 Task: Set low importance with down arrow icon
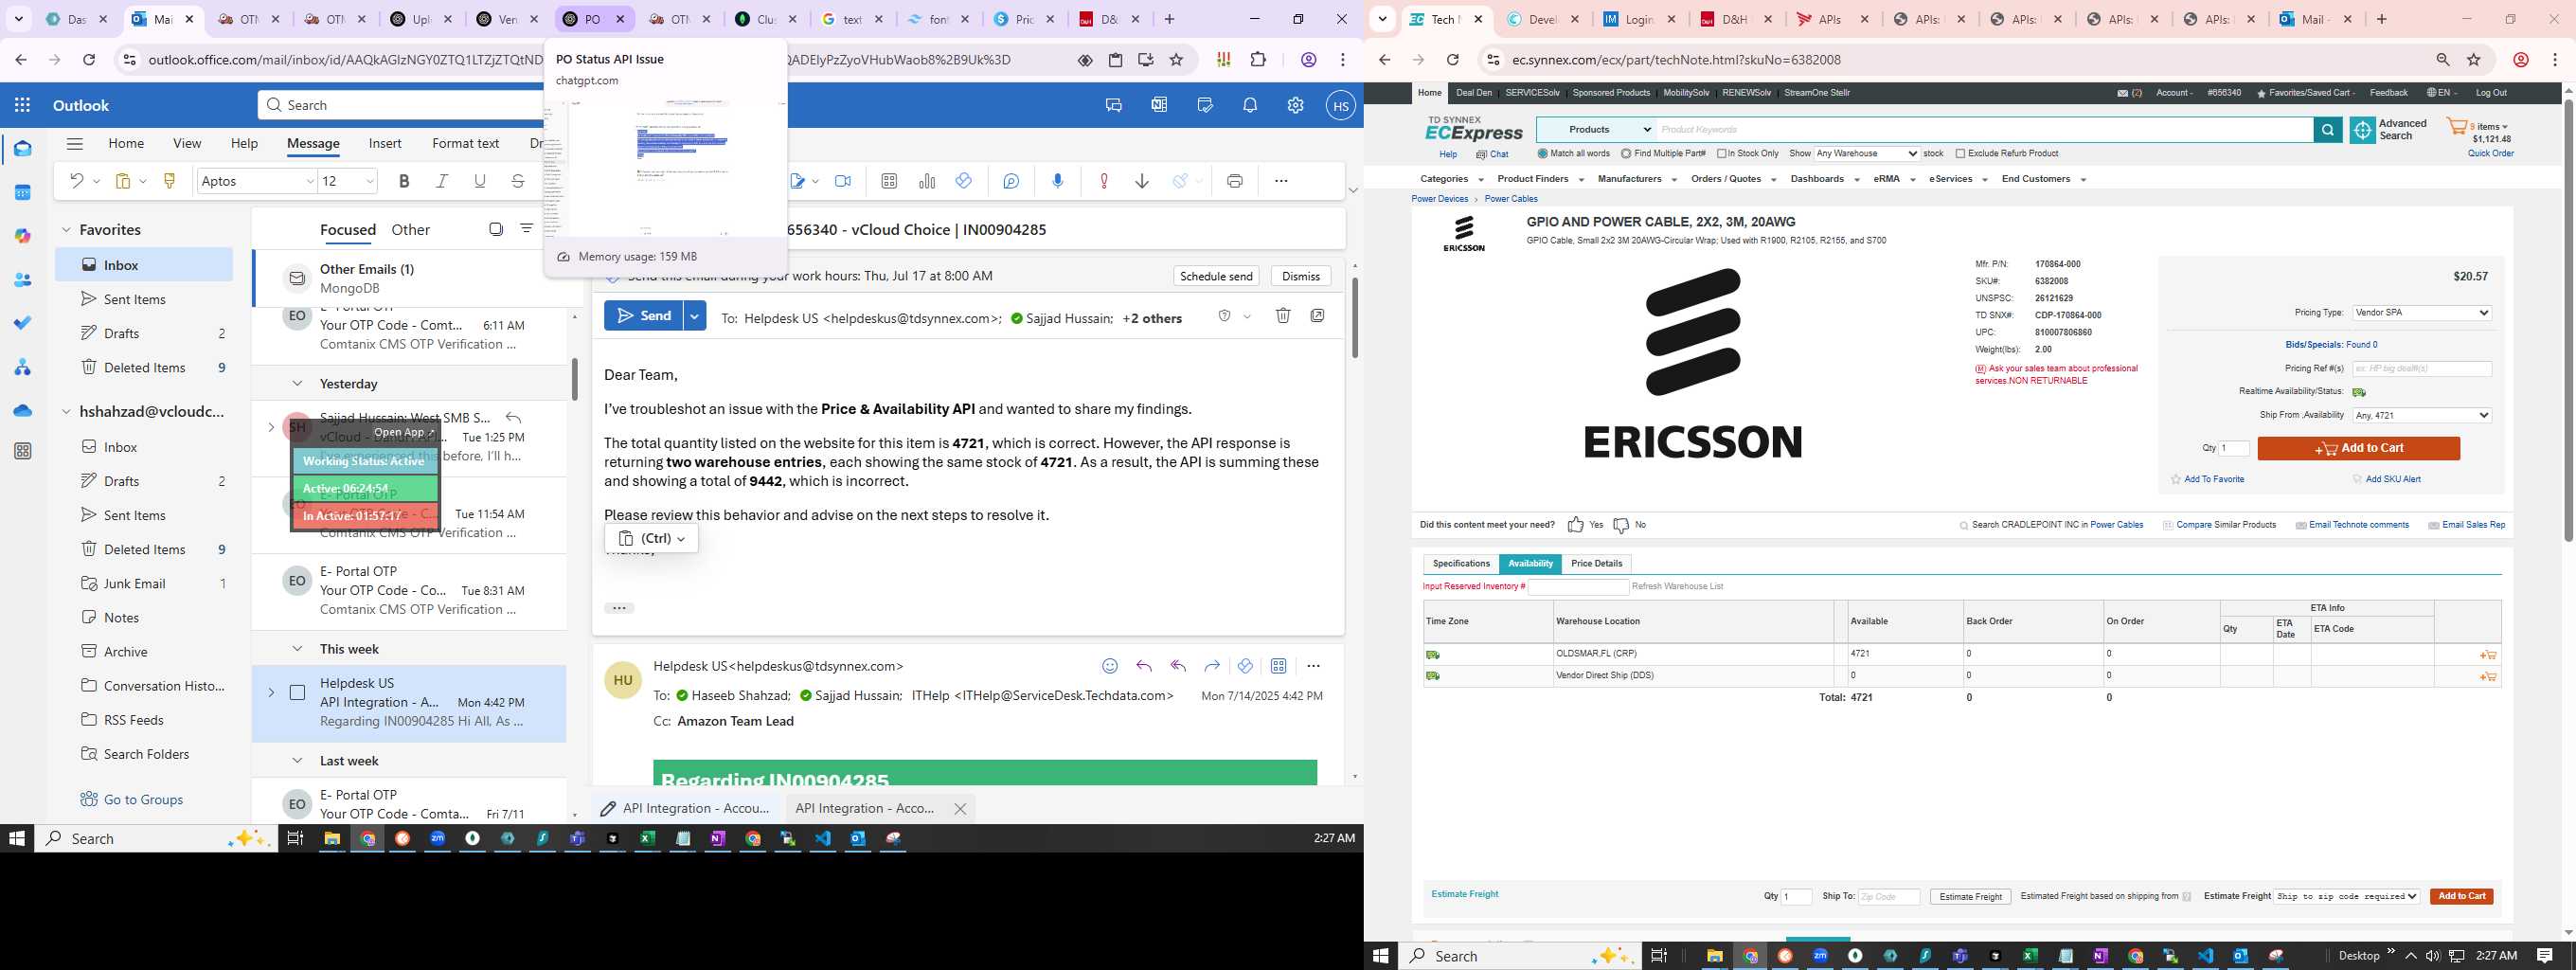pos(1142,181)
